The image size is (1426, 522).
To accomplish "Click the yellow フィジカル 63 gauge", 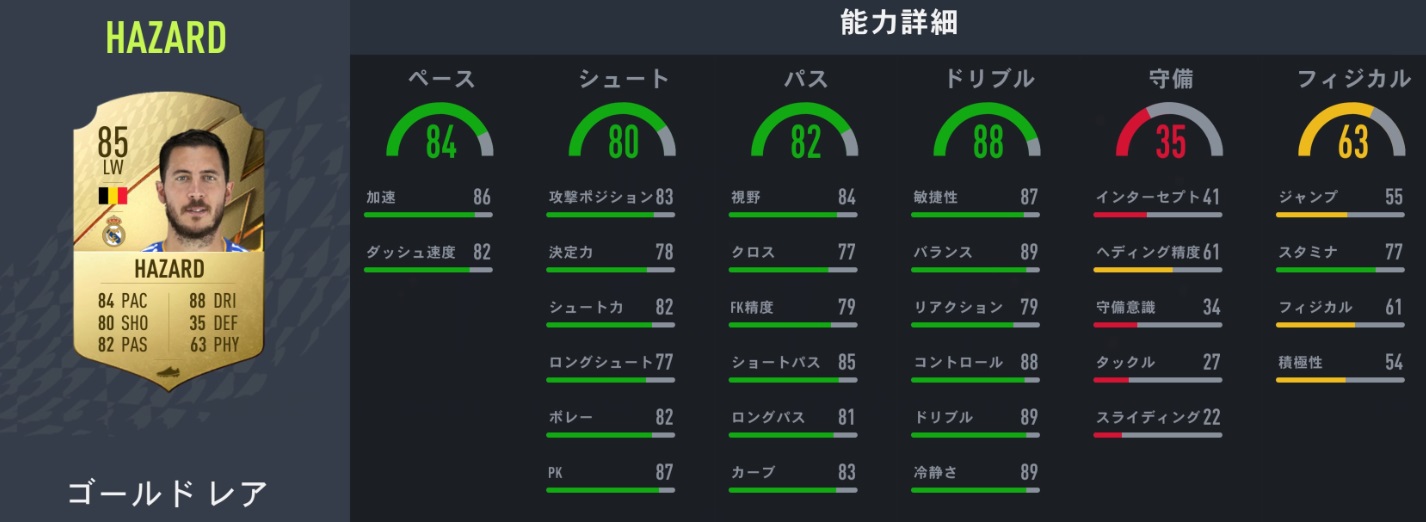I will point(1352,135).
